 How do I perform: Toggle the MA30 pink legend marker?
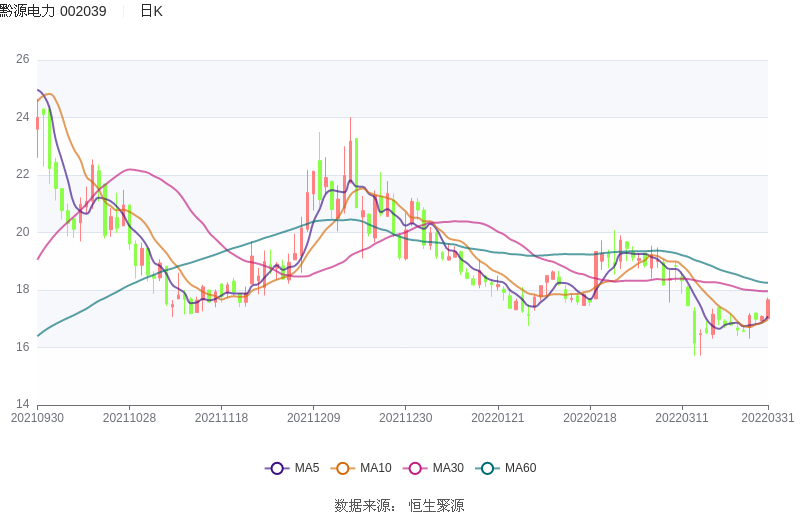tap(414, 468)
